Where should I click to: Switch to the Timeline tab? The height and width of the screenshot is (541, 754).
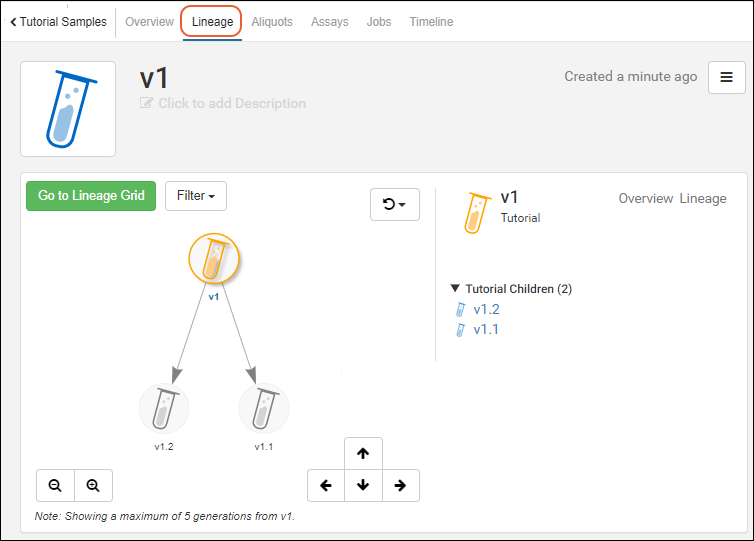coord(431,22)
